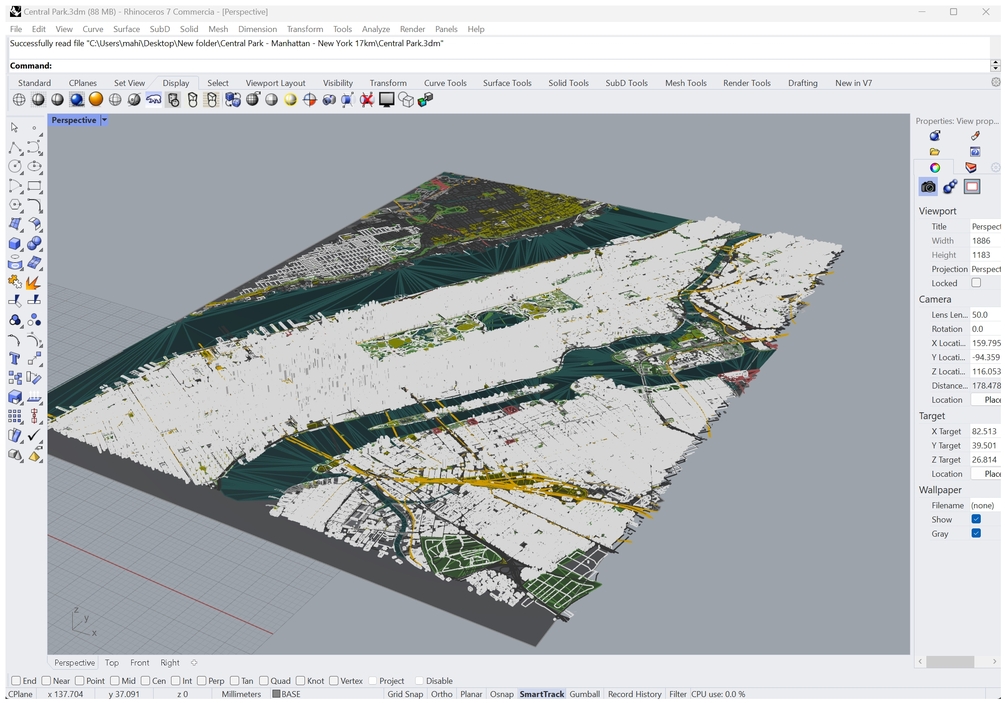1005x703 pixels.
Task: Enable the Locked viewport checkbox
Action: coord(976,283)
